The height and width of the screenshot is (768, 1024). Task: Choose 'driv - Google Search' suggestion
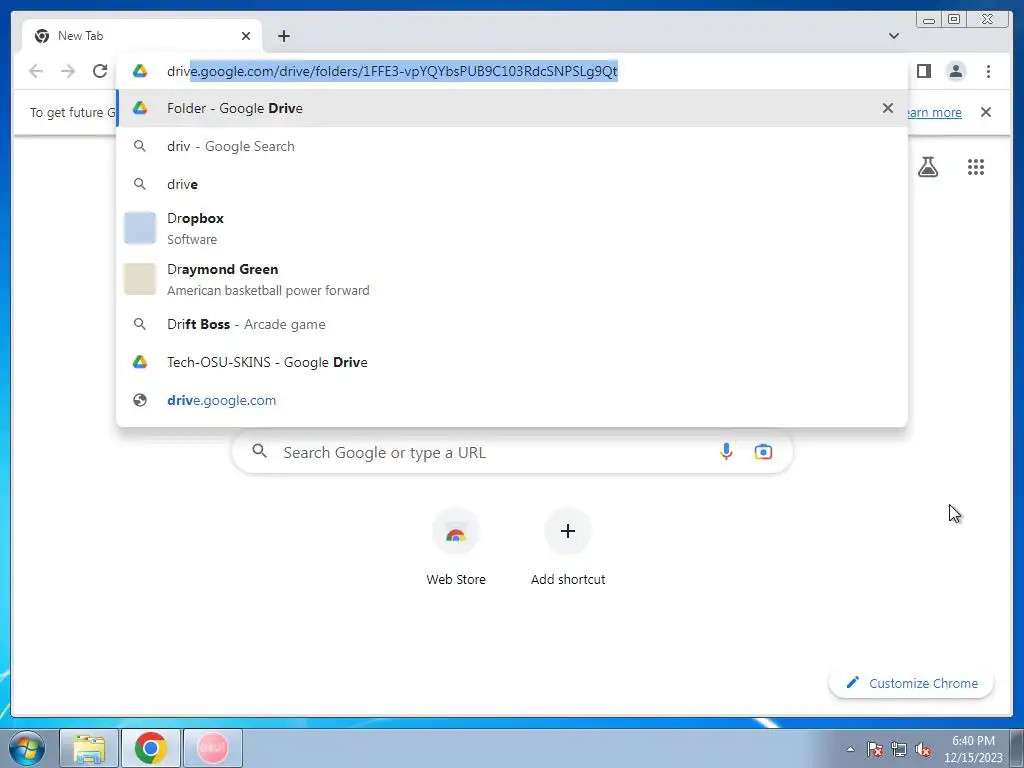(512, 146)
